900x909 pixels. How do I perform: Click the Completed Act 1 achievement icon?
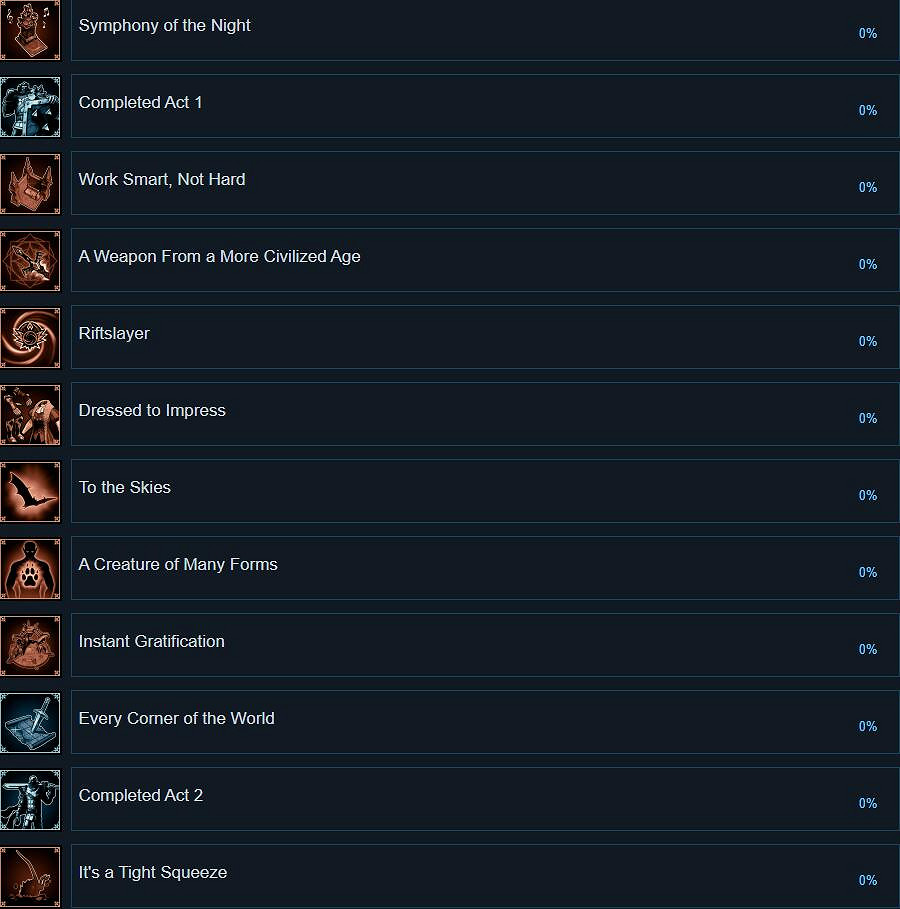pyautogui.click(x=30, y=106)
